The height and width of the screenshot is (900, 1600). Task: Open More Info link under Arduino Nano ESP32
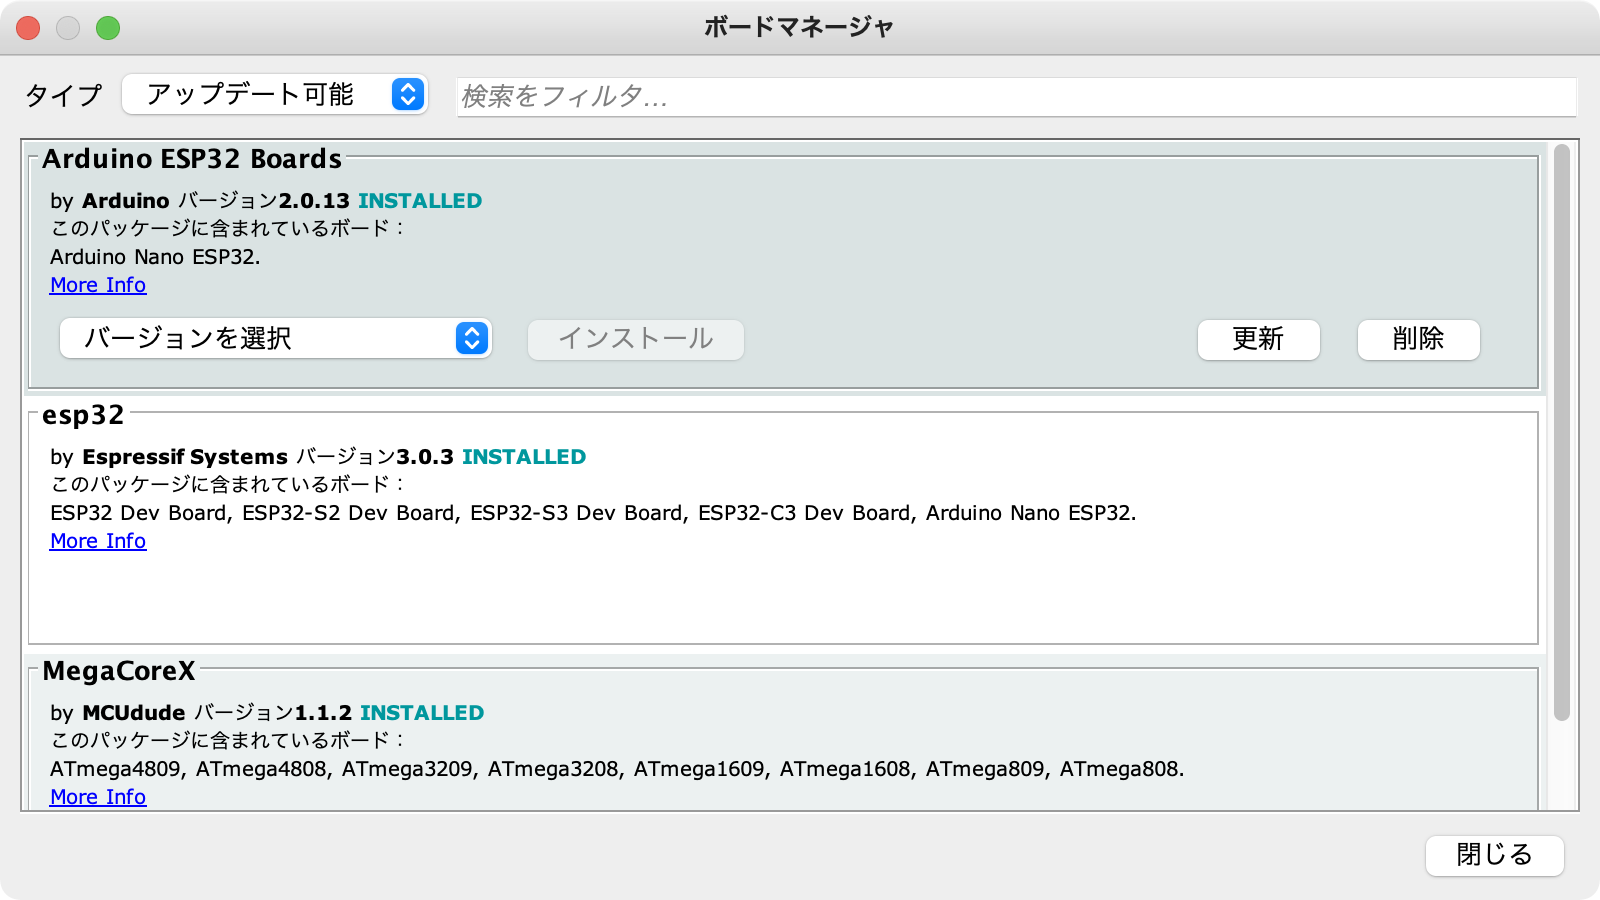(x=98, y=285)
